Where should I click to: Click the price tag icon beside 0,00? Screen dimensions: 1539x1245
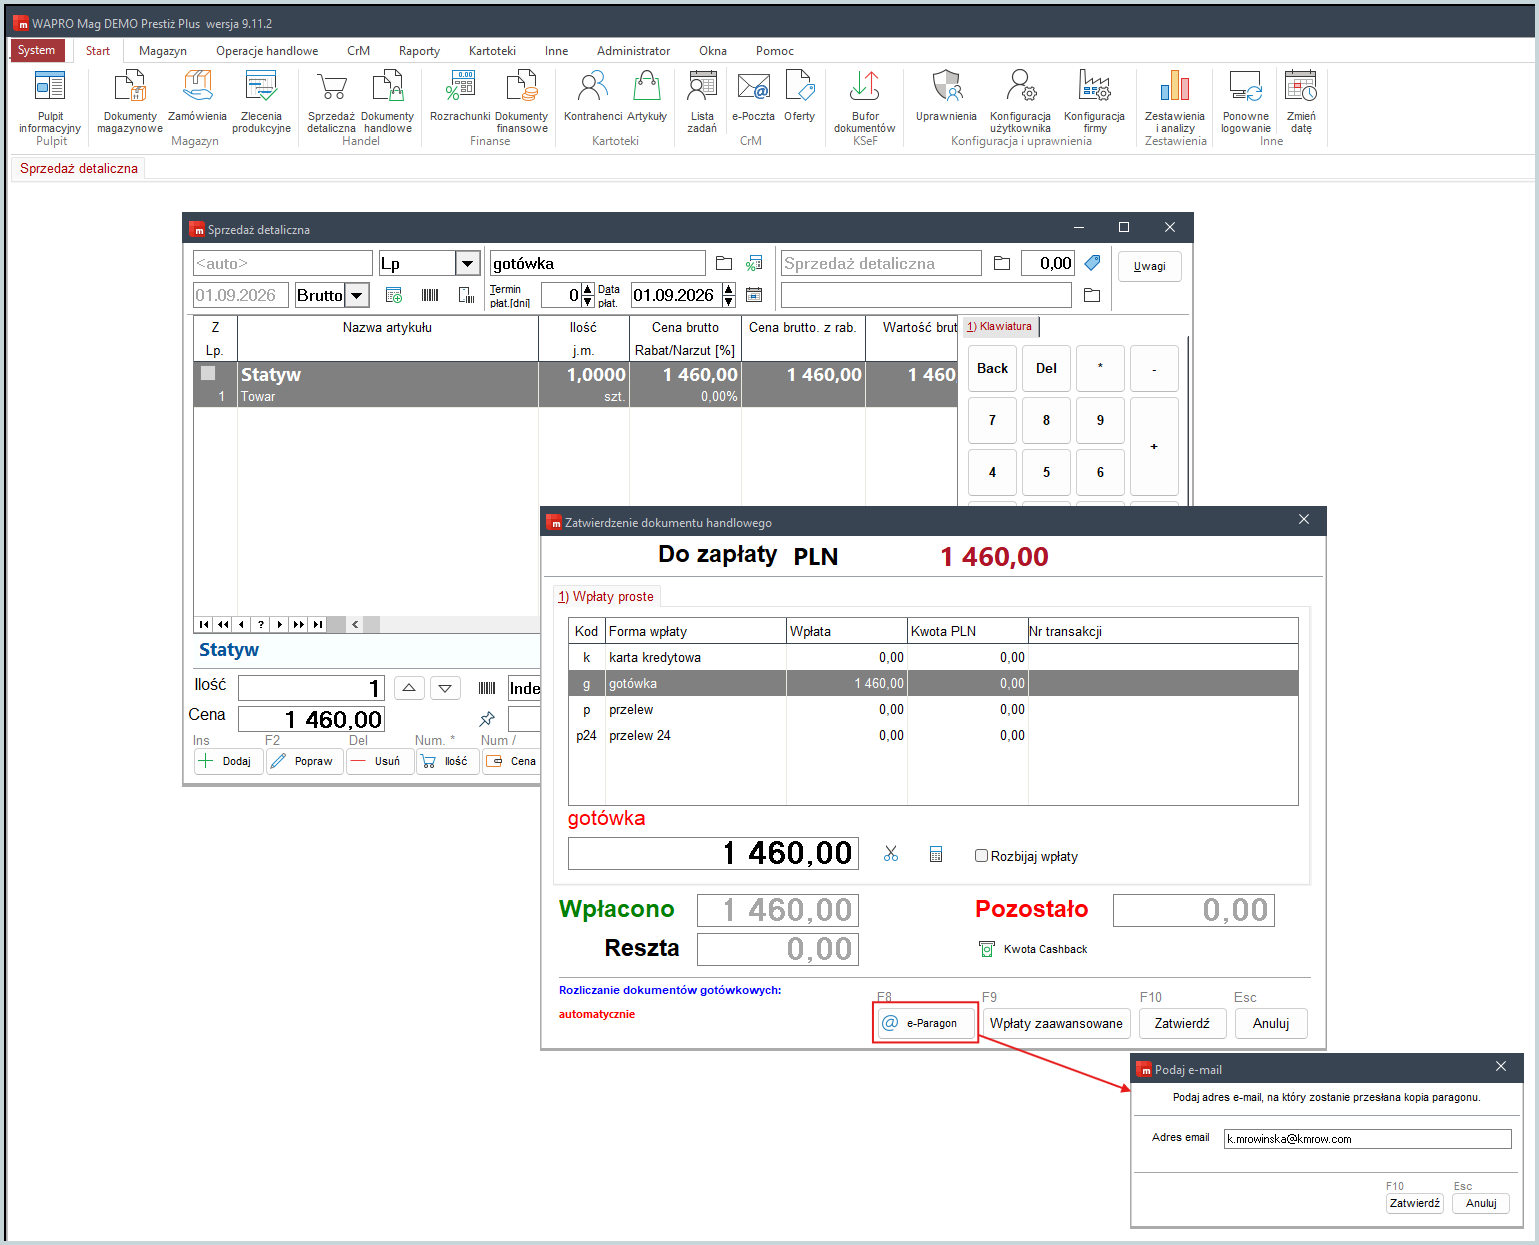[x=1092, y=263]
